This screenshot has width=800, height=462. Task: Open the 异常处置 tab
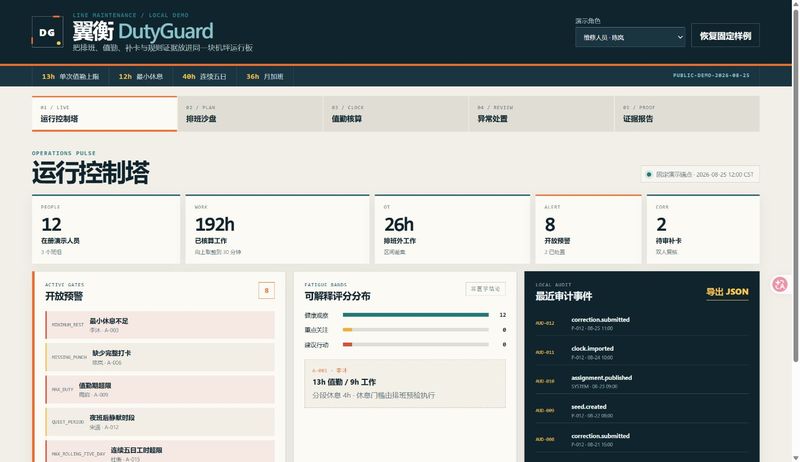point(541,114)
